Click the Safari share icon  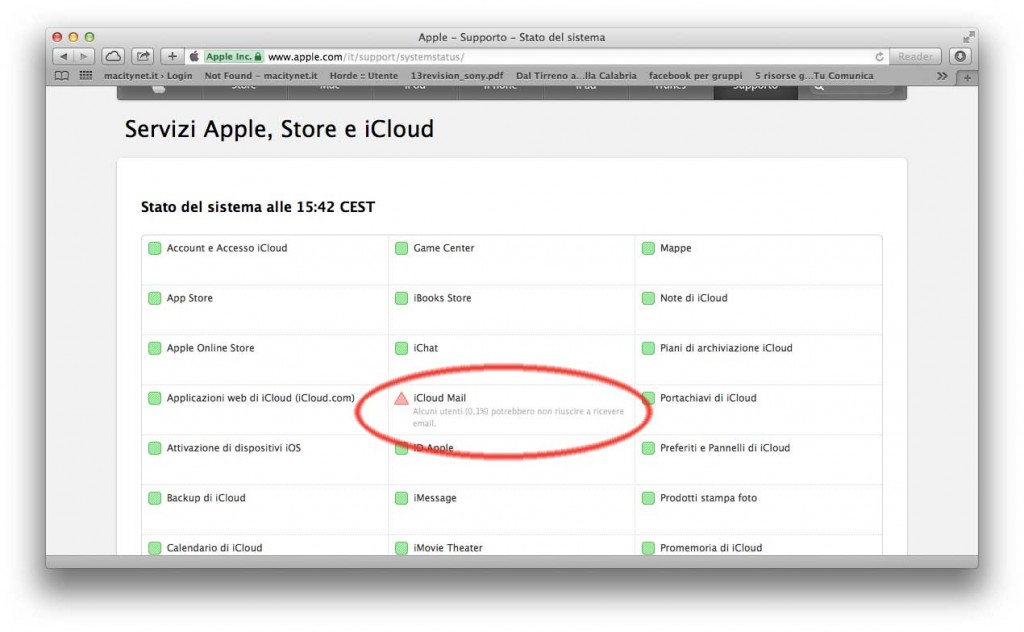point(141,56)
